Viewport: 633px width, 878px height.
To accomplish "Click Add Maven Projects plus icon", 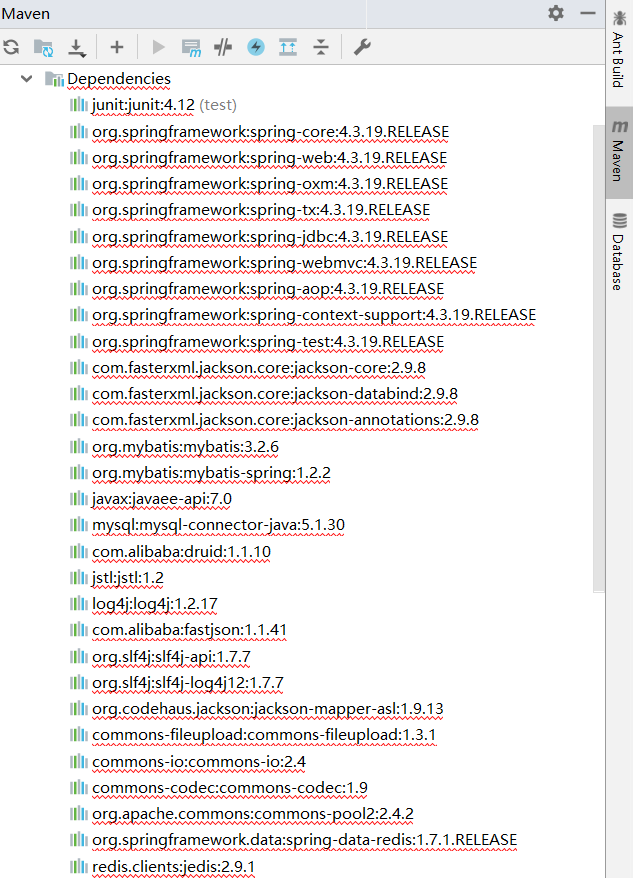I will [117, 47].
